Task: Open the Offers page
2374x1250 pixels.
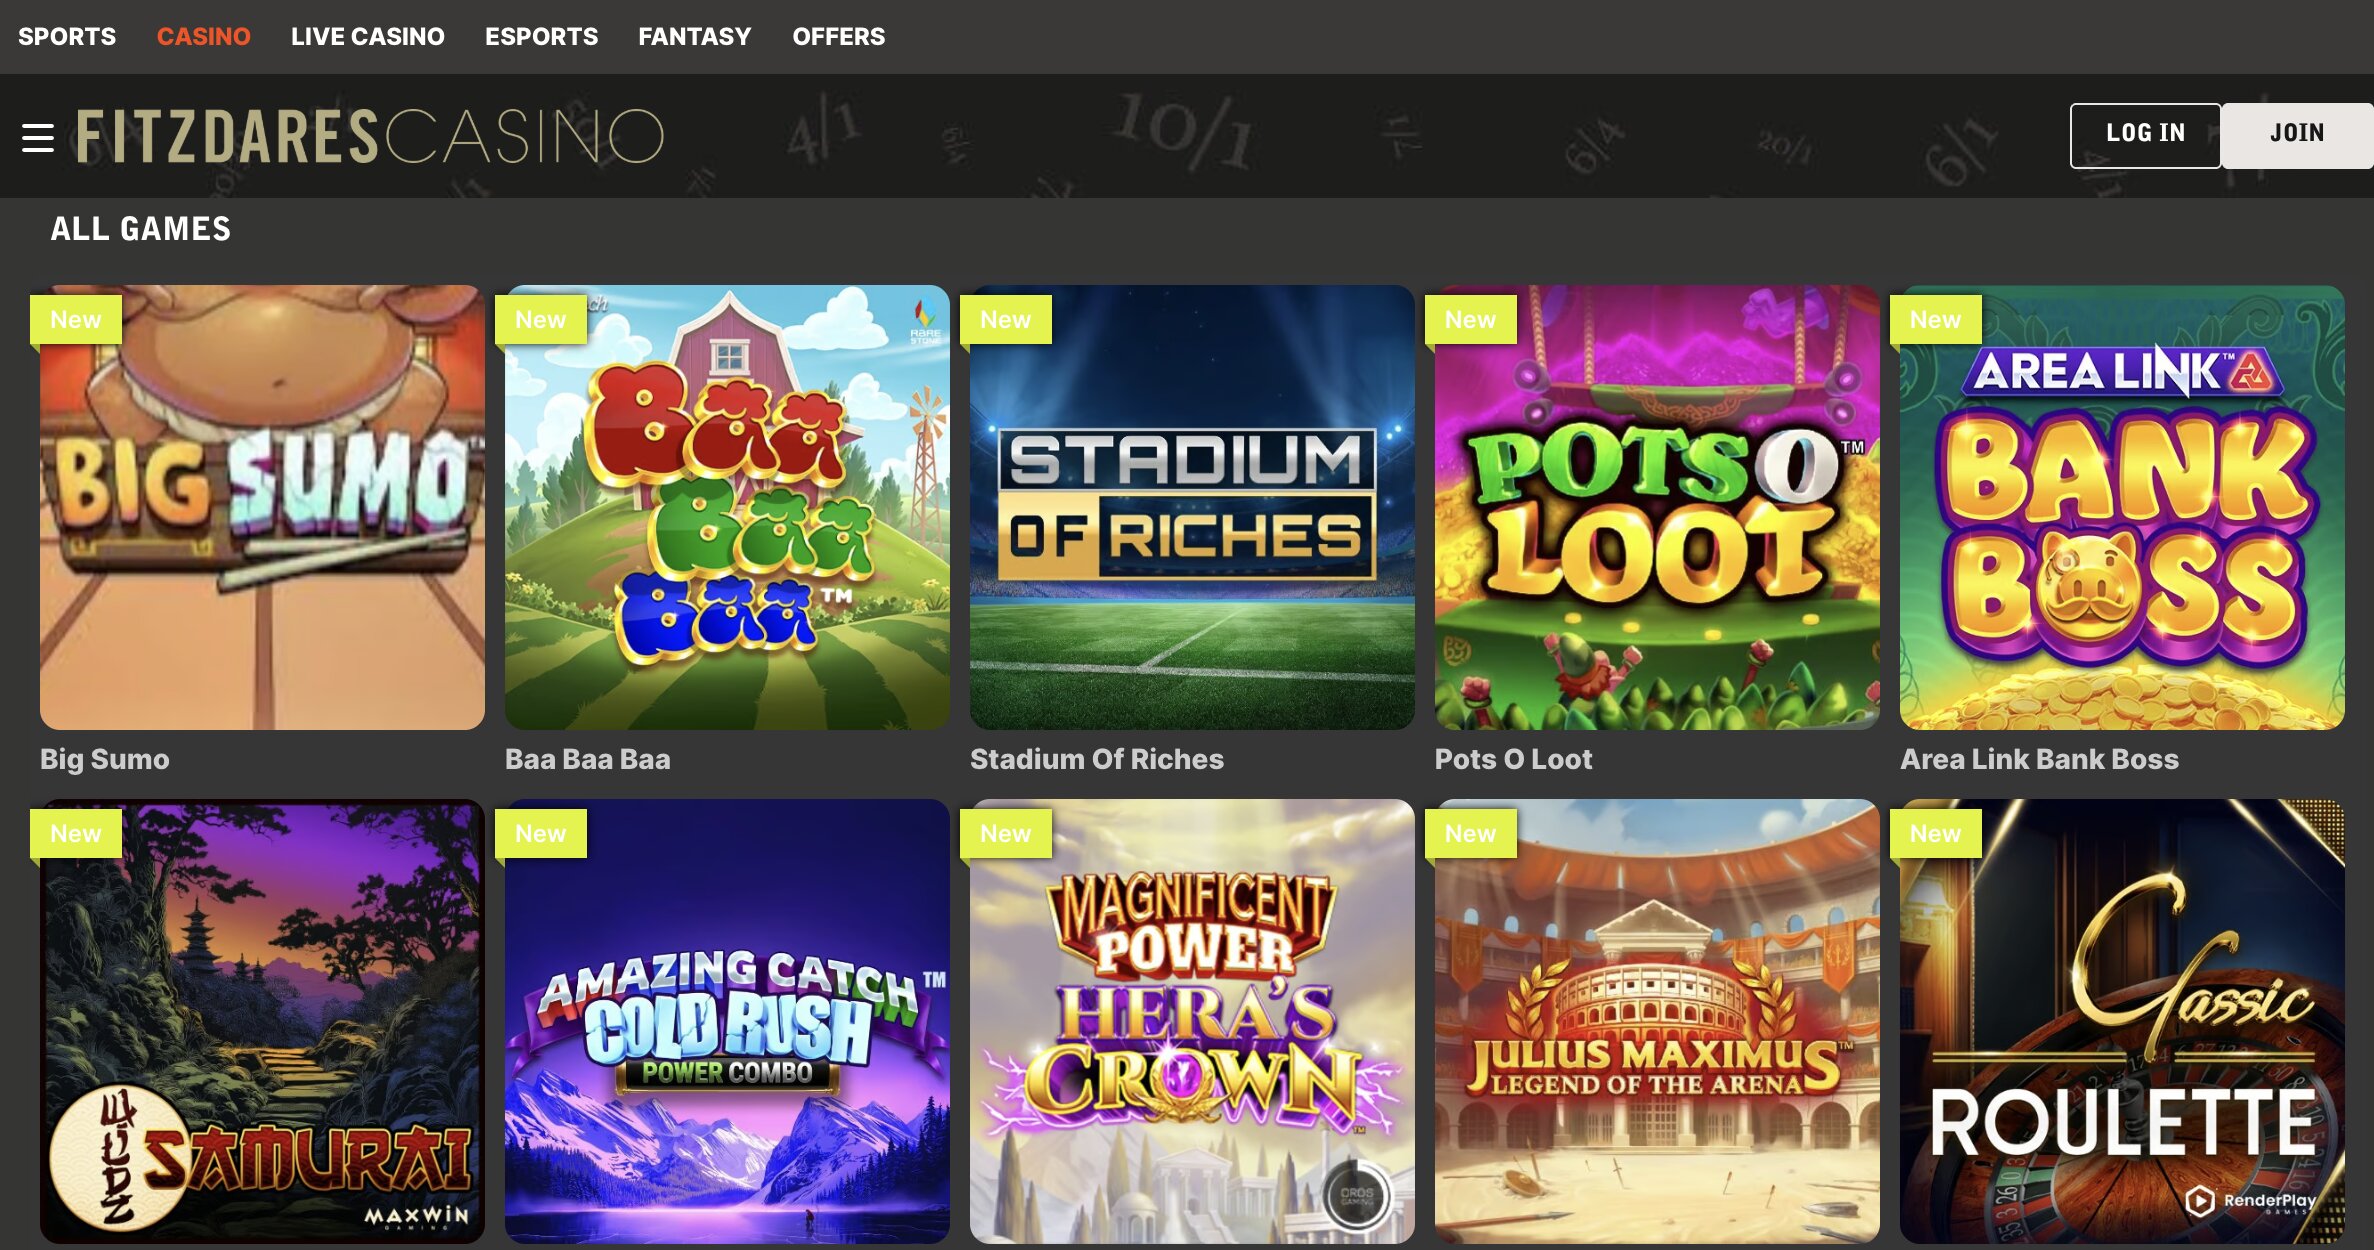Action: click(x=838, y=37)
